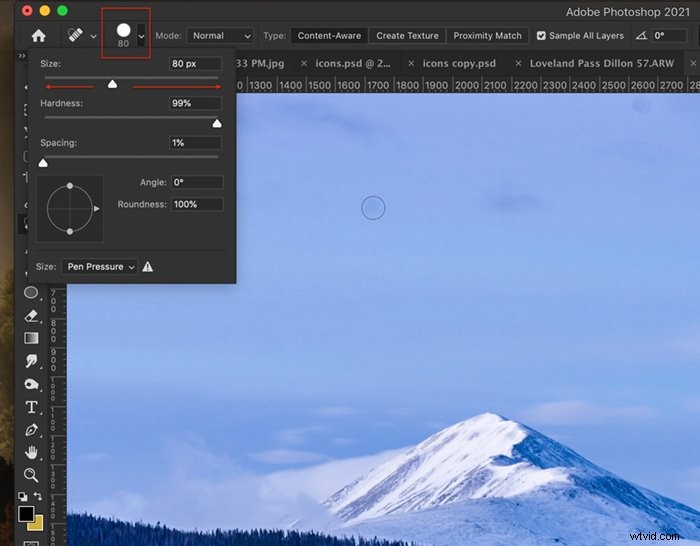Image resolution: width=700 pixels, height=546 pixels.
Task: Click the warning triangle beside Pen Pressure
Action: (148, 267)
